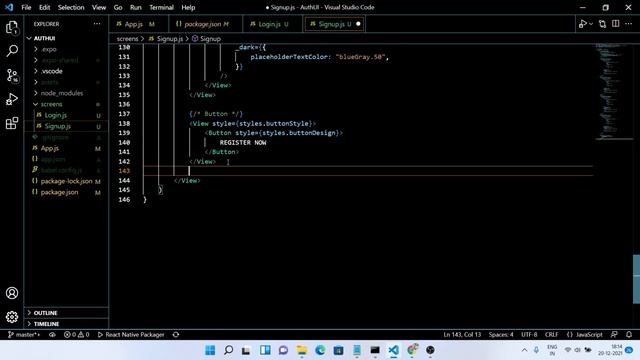Click the REGISTER NOW text on line 140

pos(243,142)
